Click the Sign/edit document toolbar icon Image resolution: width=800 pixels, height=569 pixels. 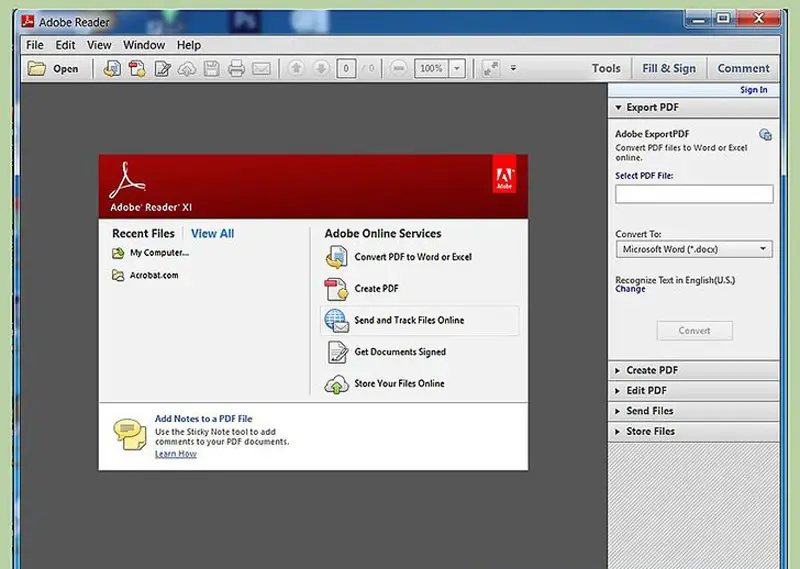click(162, 68)
